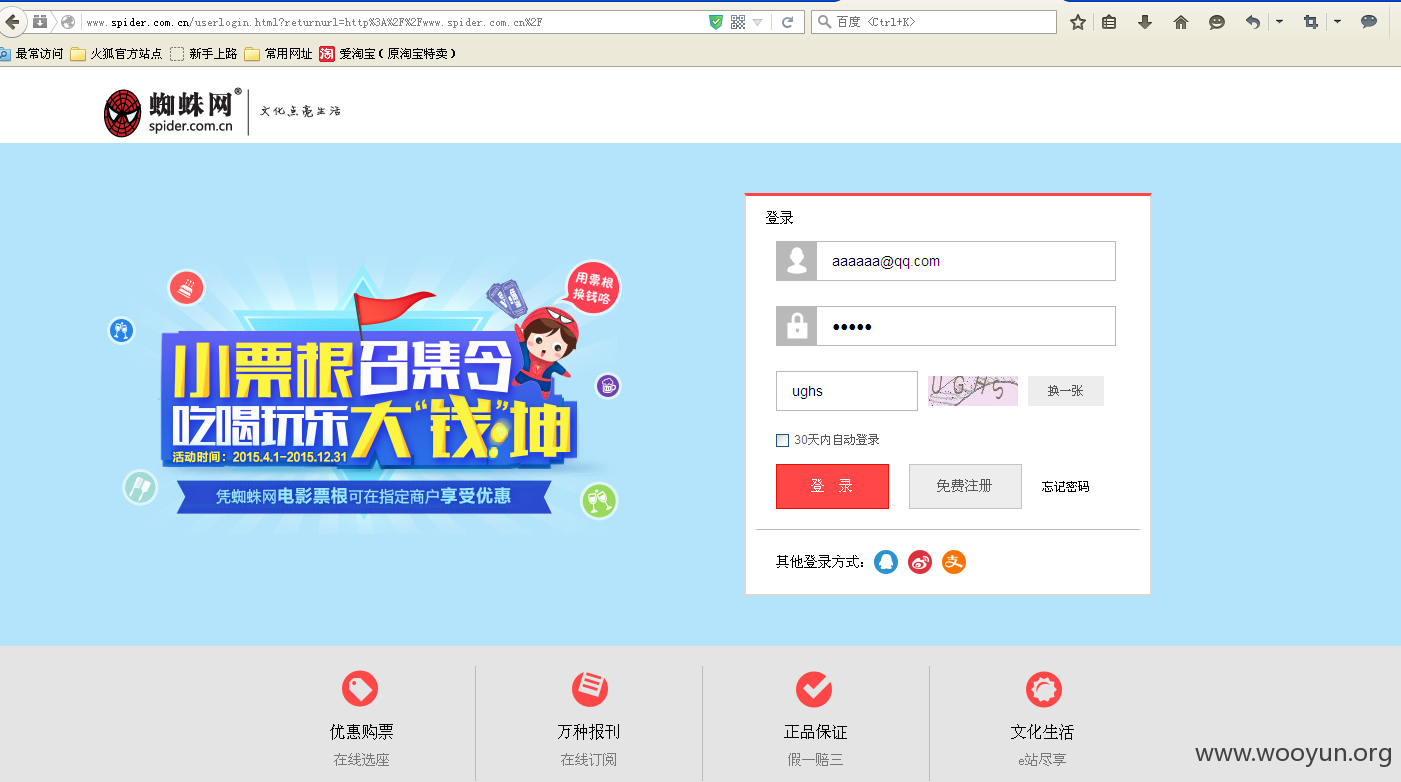Screen dimensions: 1401x782
Task: Click the browser back arrow button
Action: pos(11,21)
